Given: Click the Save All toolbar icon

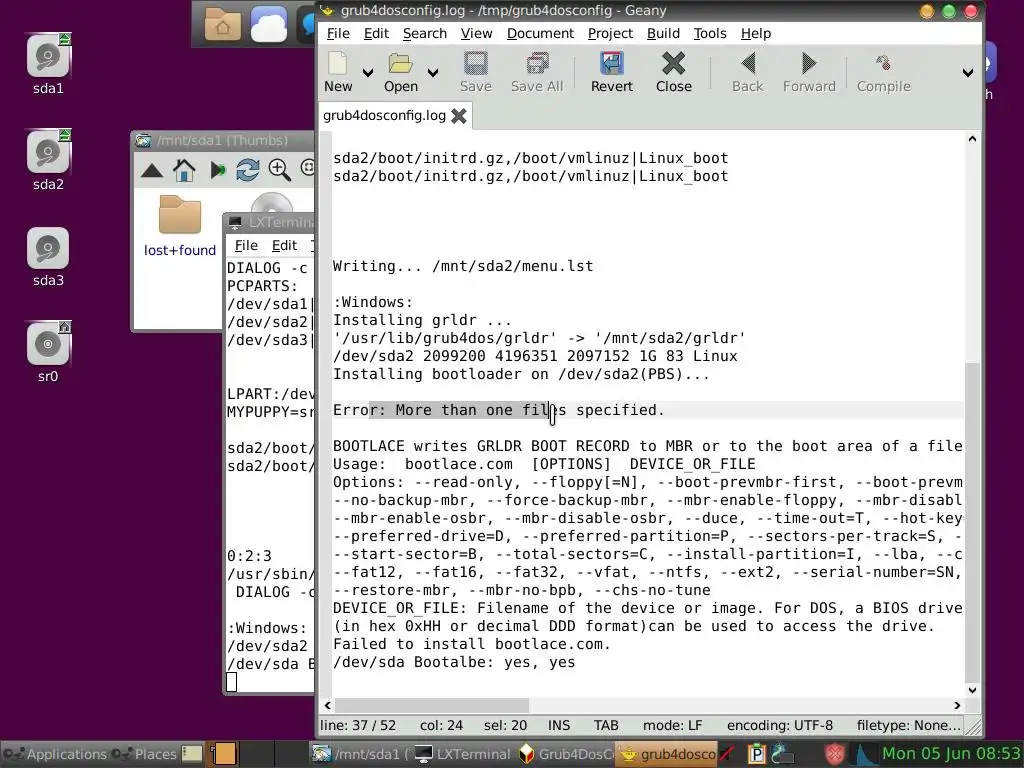Looking at the screenshot, I should click(x=537, y=64).
